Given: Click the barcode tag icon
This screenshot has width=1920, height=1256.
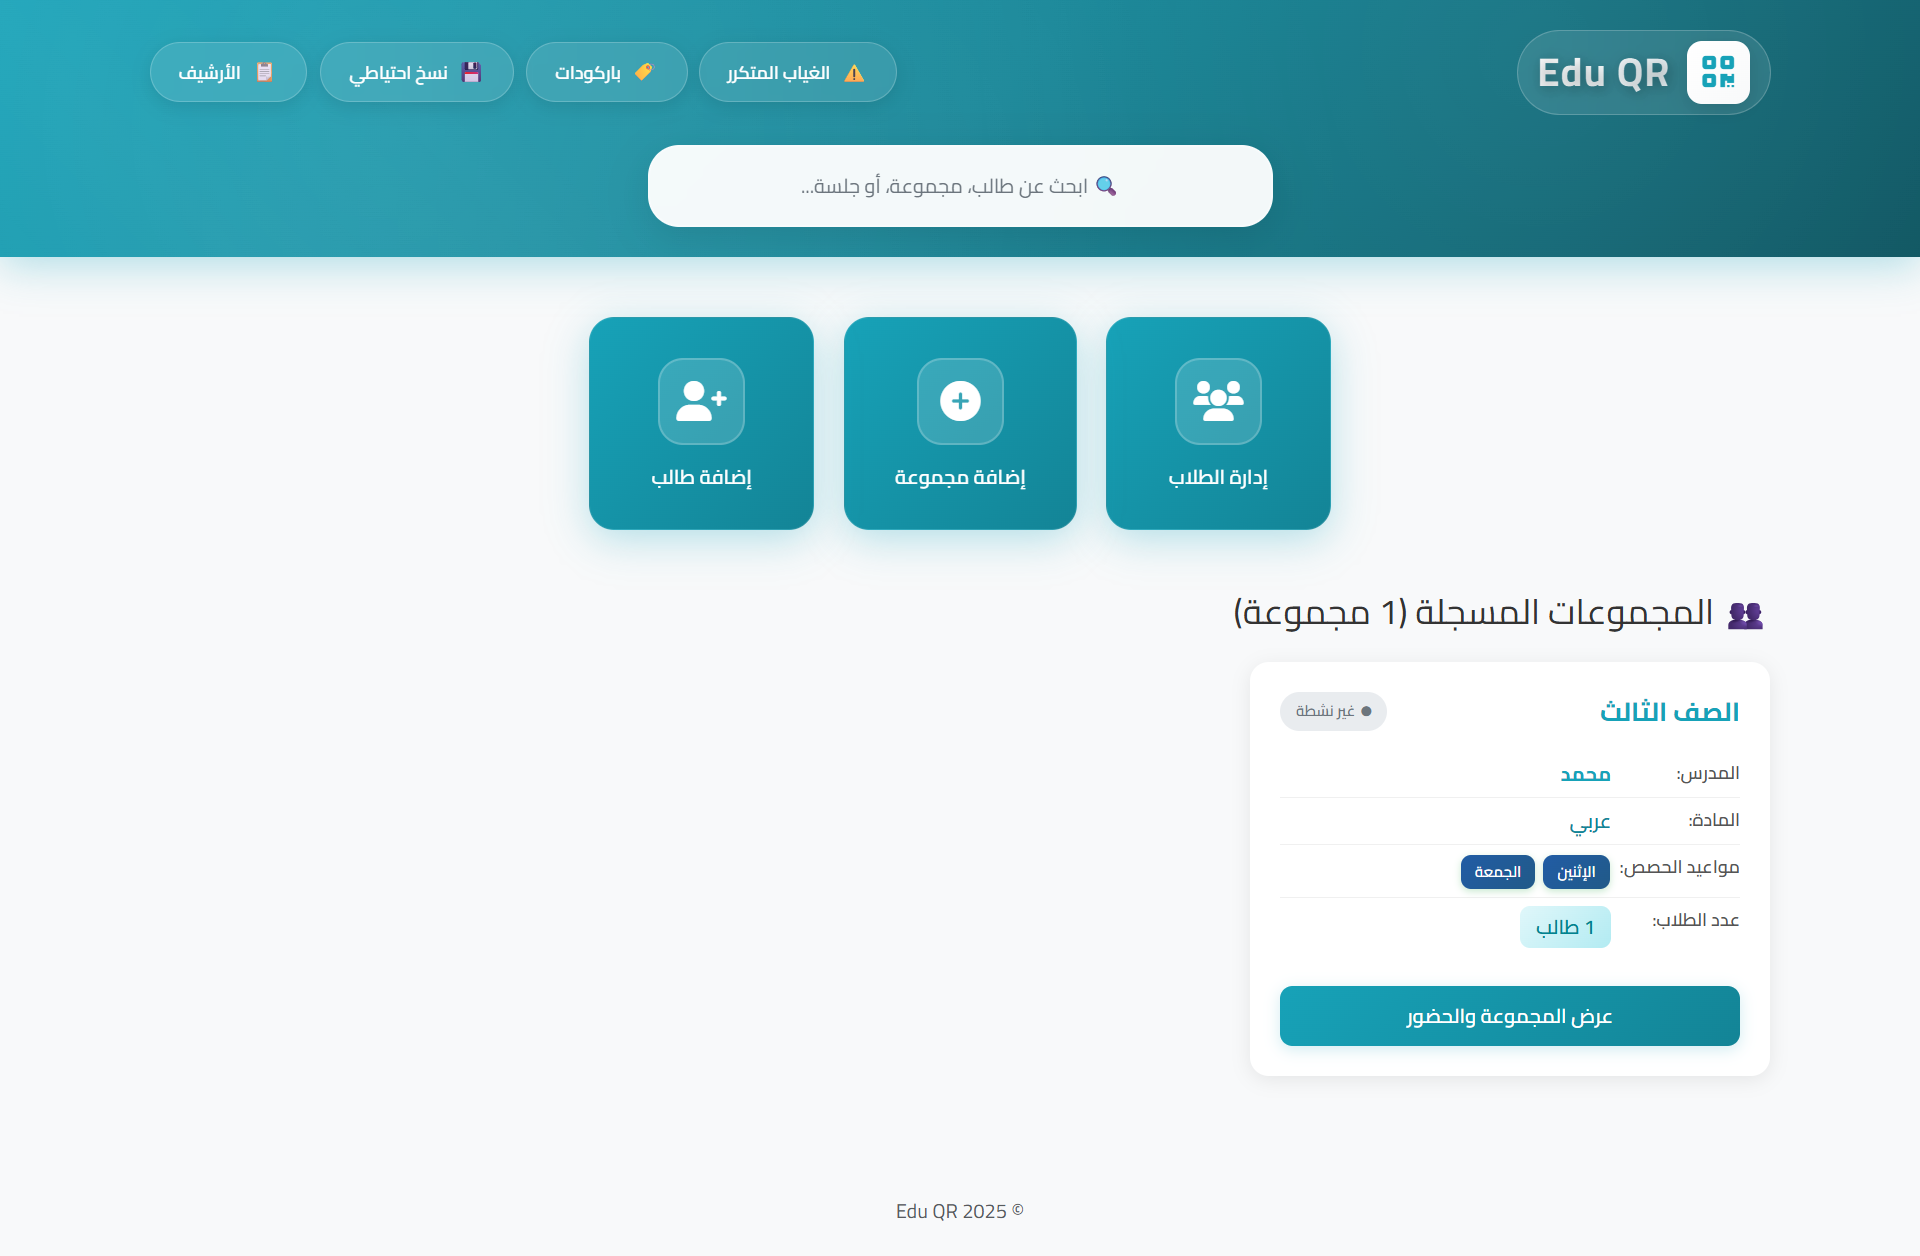Looking at the screenshot, I should (644, 72).
